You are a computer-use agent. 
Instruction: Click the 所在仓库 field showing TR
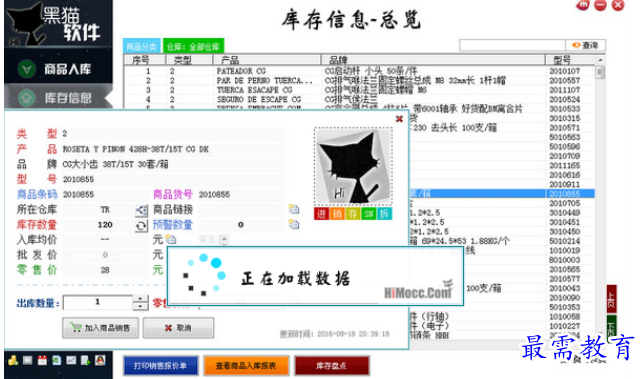(98, 210)
